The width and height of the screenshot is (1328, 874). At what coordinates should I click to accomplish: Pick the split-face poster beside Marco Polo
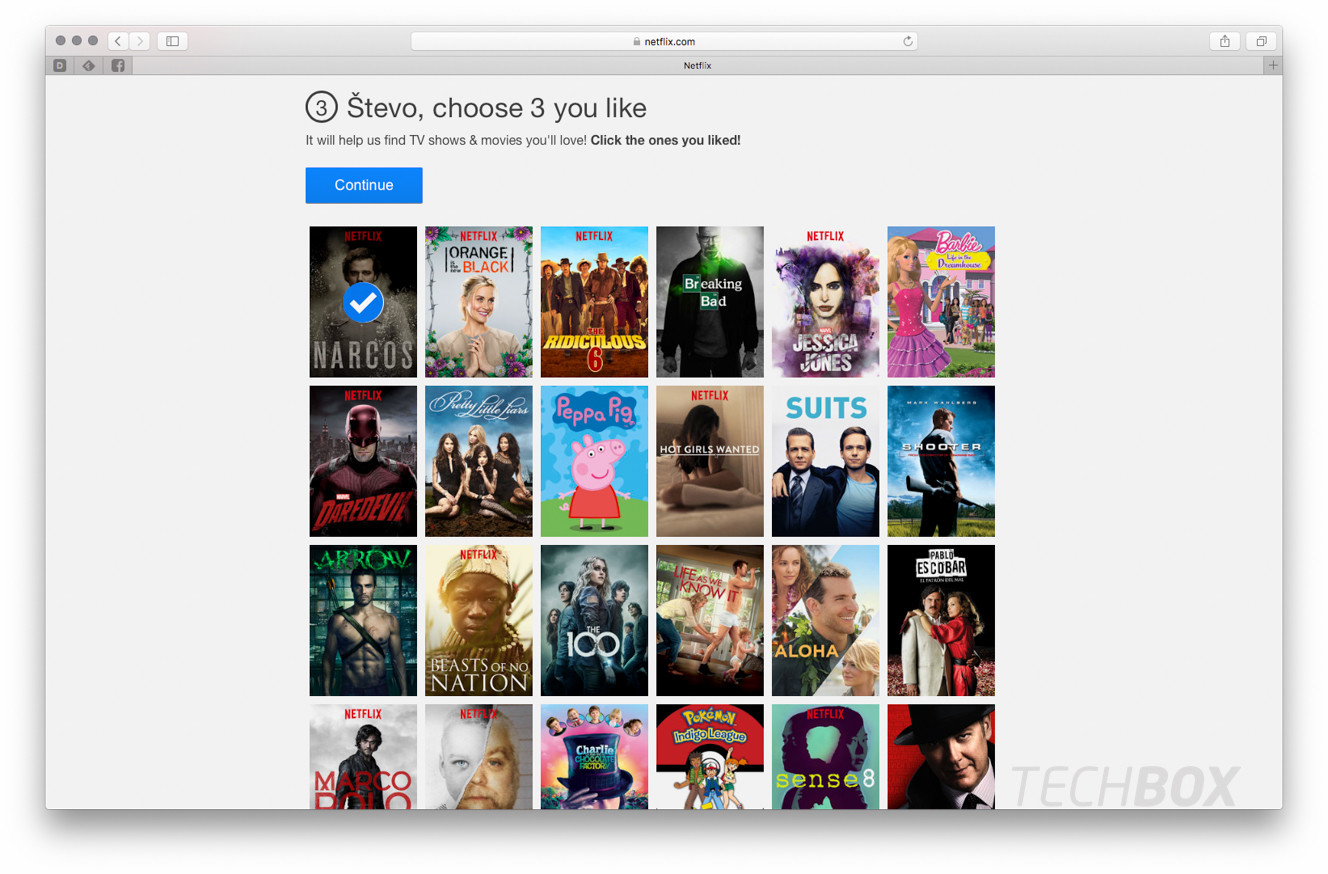coord(479,756)
